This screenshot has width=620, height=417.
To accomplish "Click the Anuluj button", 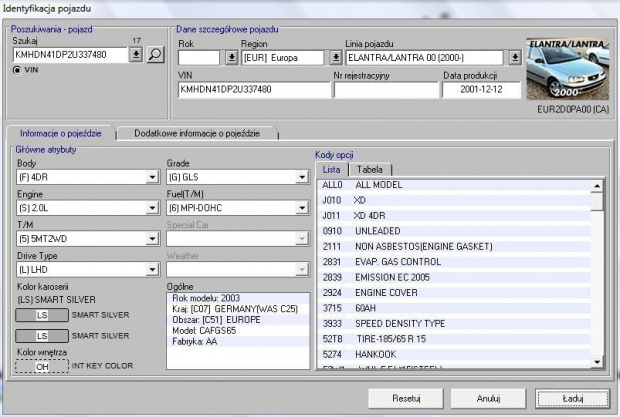I will (488, 398).
